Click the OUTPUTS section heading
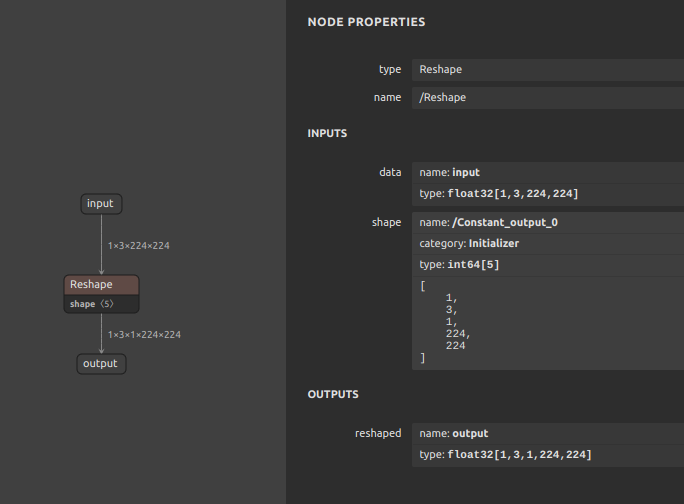The height and width of the screenshot is (504, 684). pos(333,394)
